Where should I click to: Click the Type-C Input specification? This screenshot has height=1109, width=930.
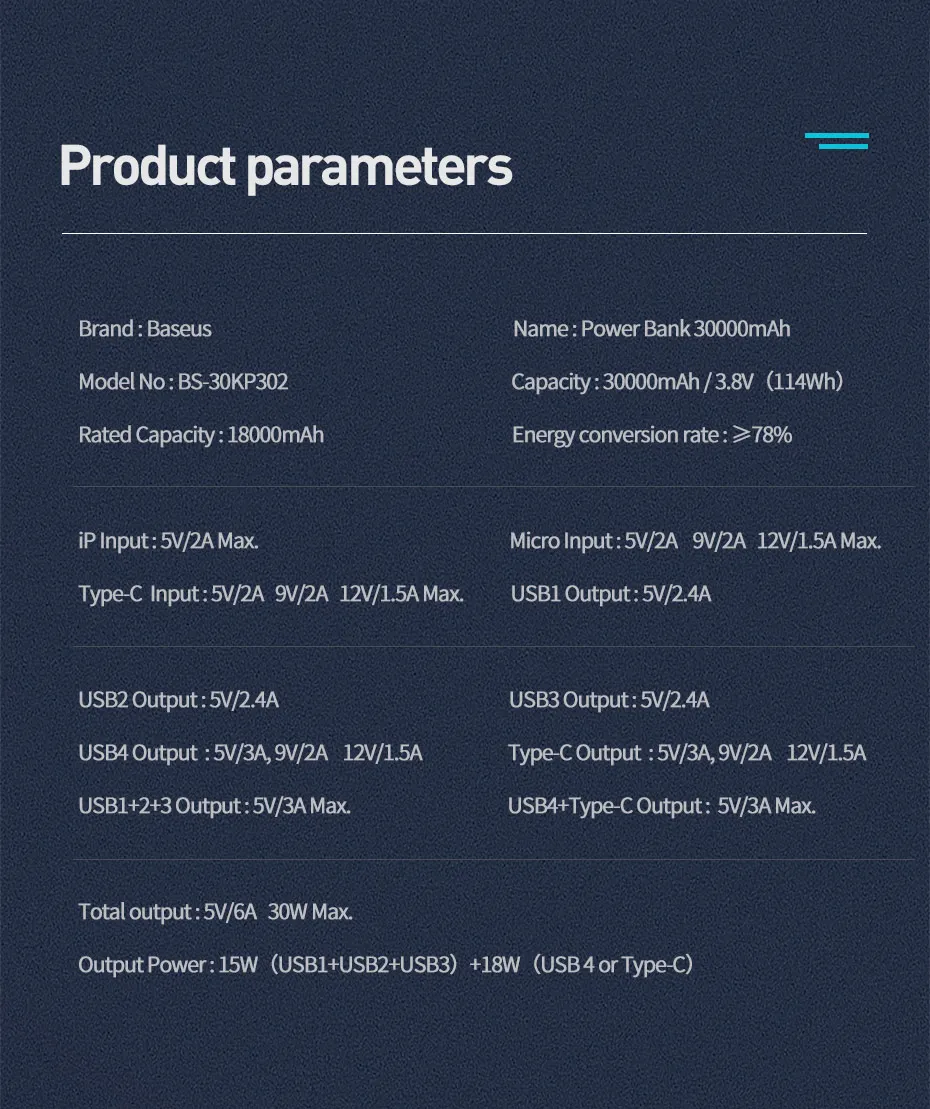(271, 594)
